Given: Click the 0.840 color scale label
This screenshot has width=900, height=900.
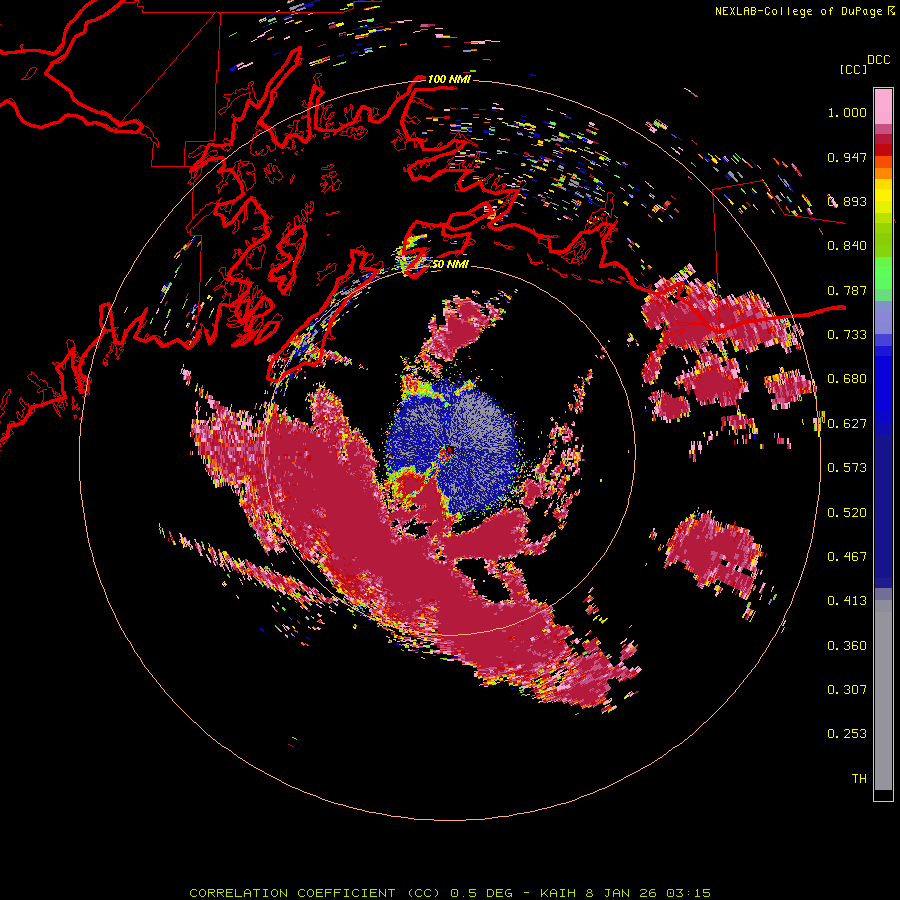Looking at the screenshot, I should tap(847, 246).
